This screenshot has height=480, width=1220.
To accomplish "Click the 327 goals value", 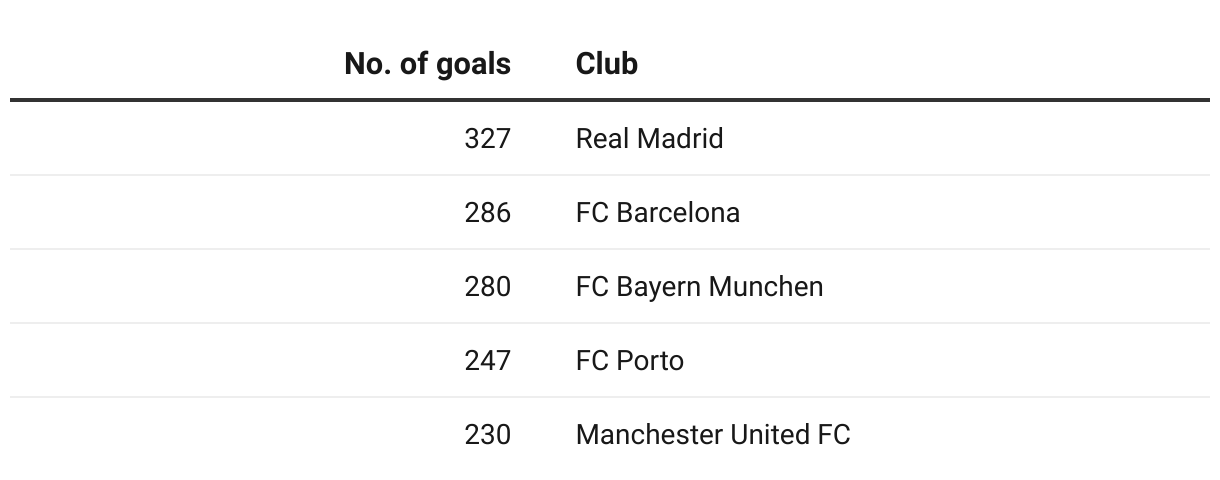I will coord(487,138).
